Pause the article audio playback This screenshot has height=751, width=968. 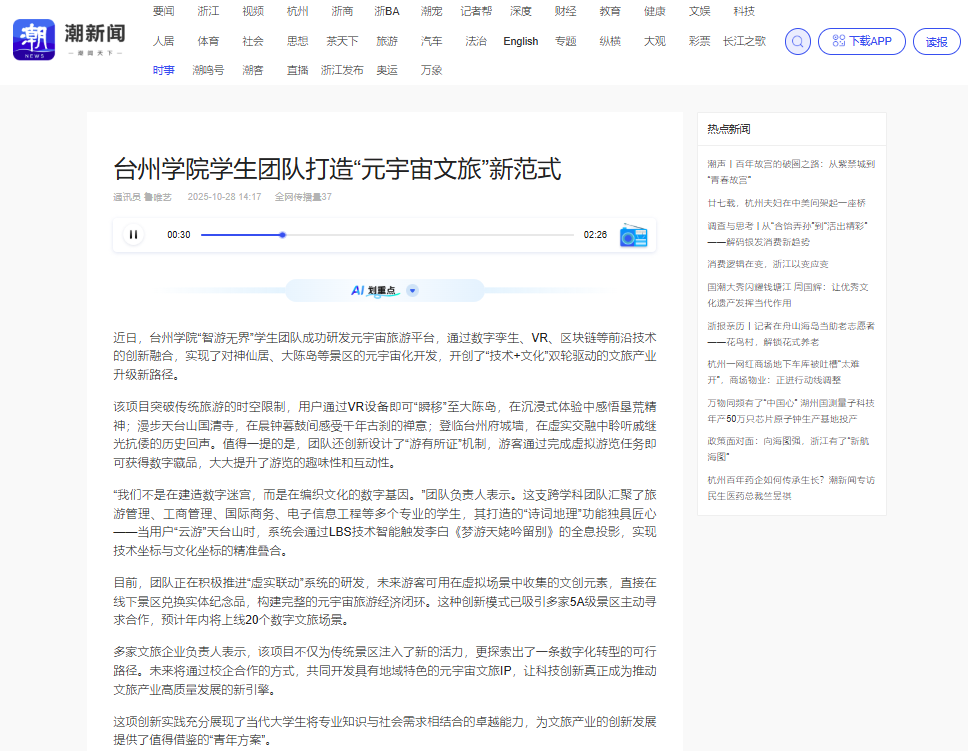tap(133, 235)
